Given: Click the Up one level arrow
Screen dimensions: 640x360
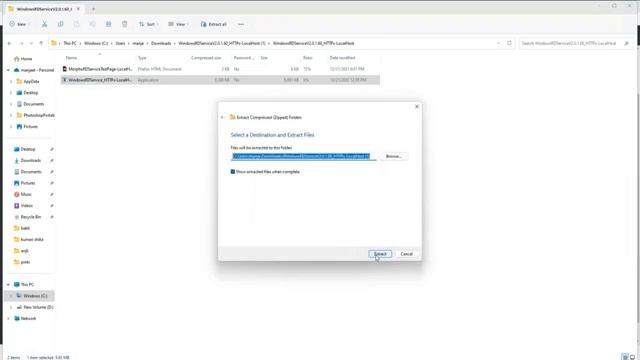Looking at the screenshot, I should click(41, 43).
